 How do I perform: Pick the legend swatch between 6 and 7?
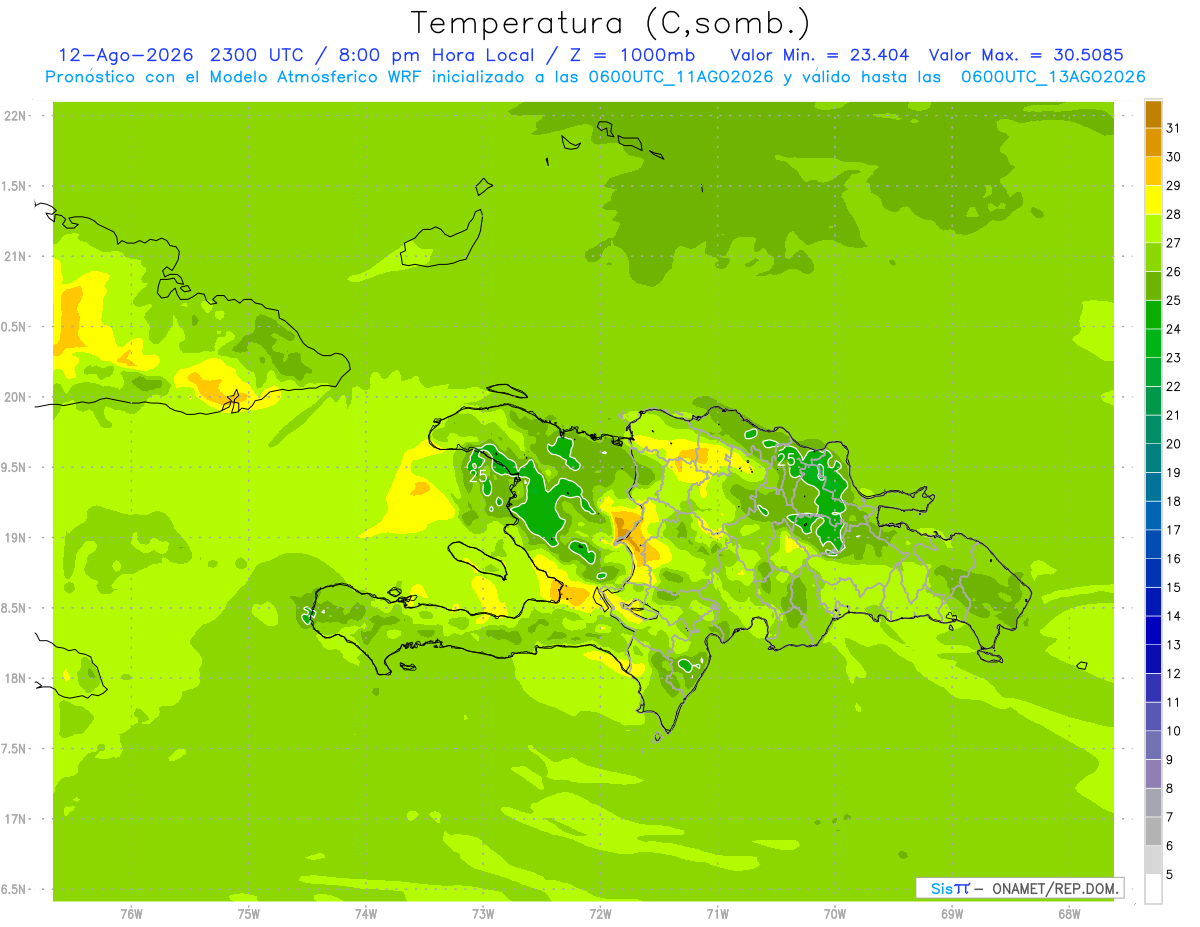click(x=1153, y=832)
